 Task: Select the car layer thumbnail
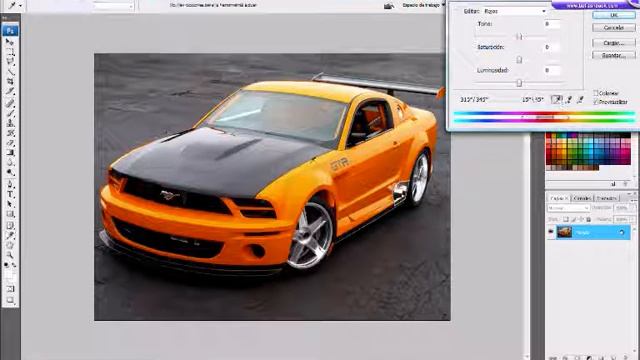pyautogui.click(x=564, y=232)
